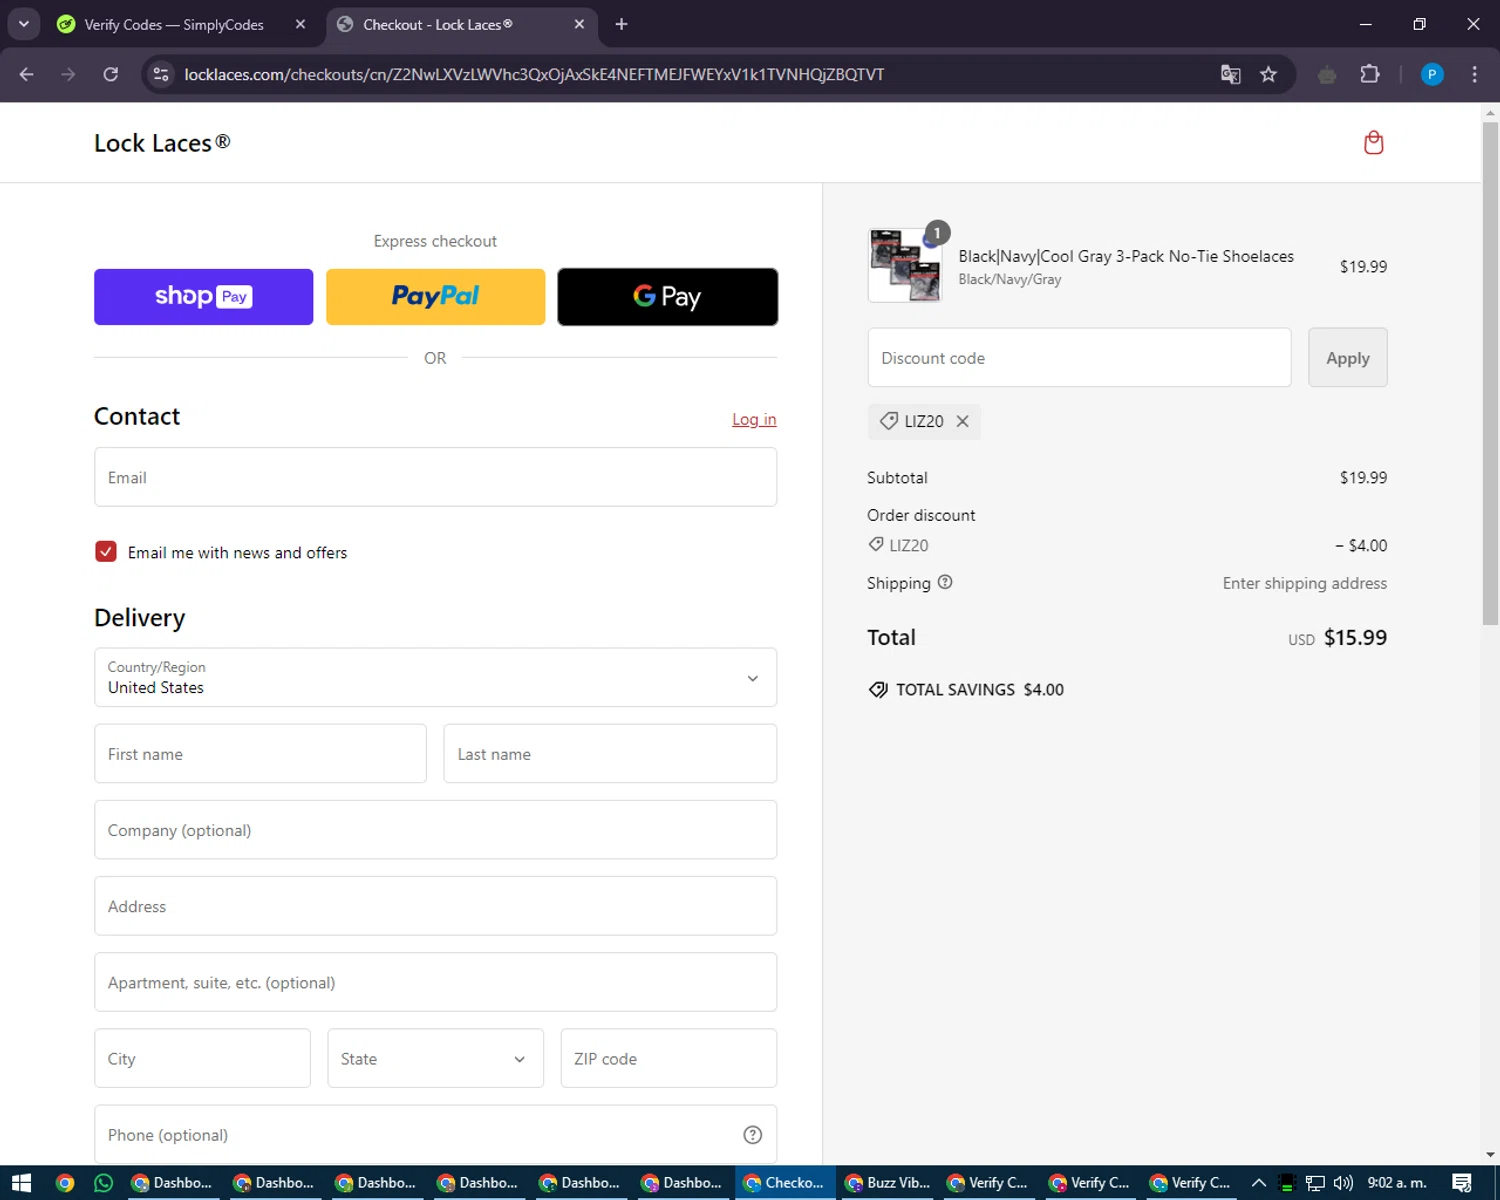Click the shipping info question mark icon
This screenshot has width=1500, height=1200.
click(x=945, y=582)
